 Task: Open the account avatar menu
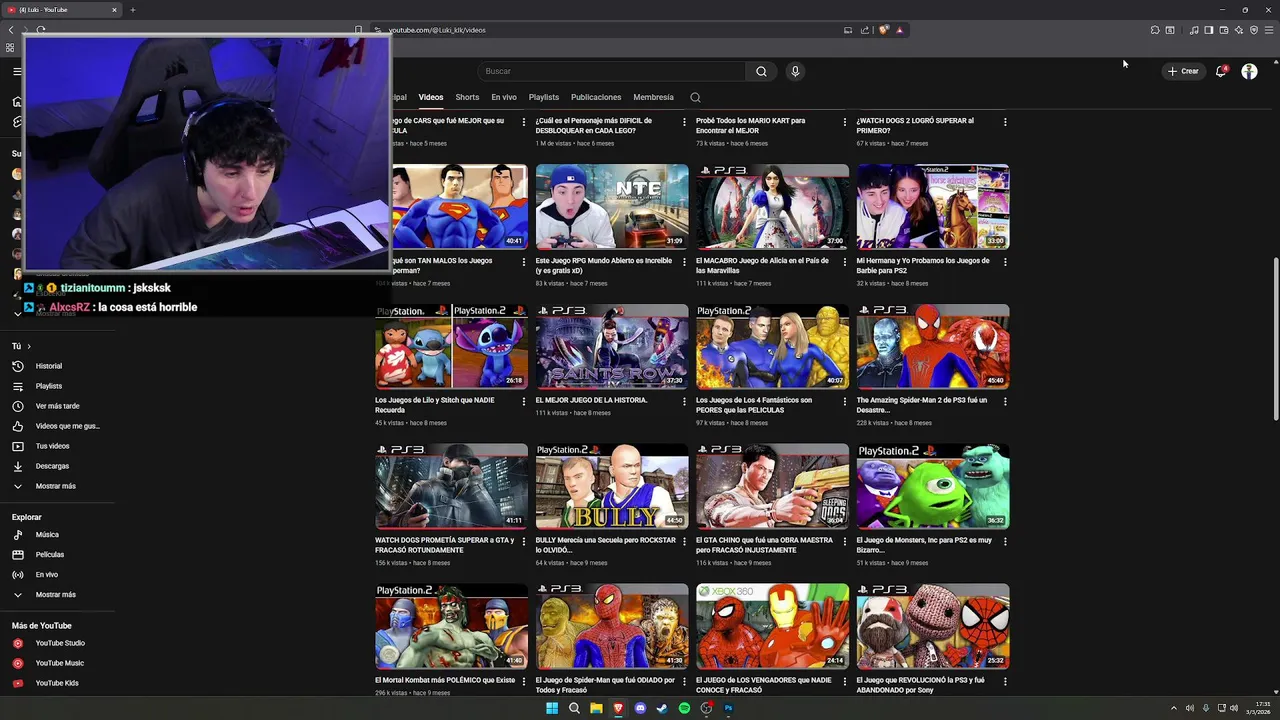pos(1249,71)
